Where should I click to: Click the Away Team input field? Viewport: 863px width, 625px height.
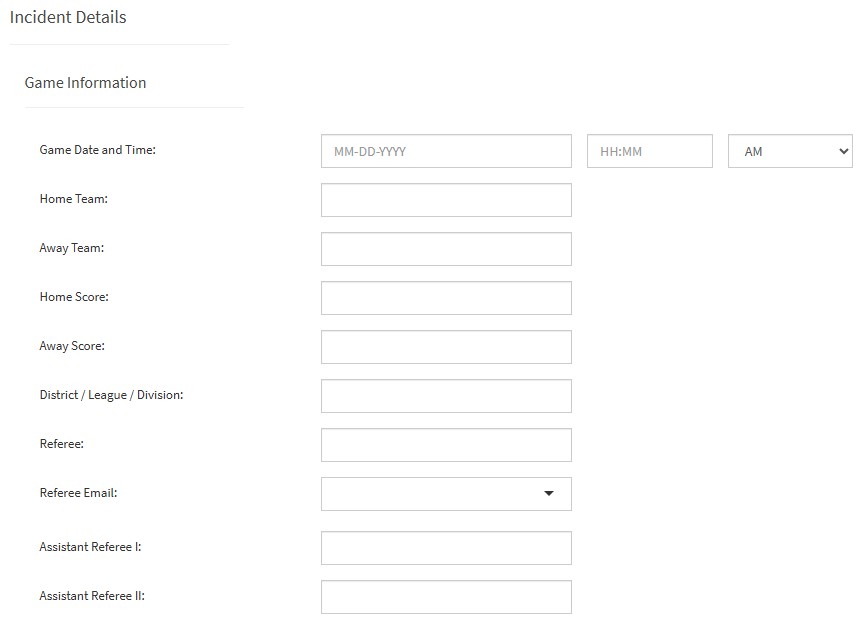click(x=446, y=249)
